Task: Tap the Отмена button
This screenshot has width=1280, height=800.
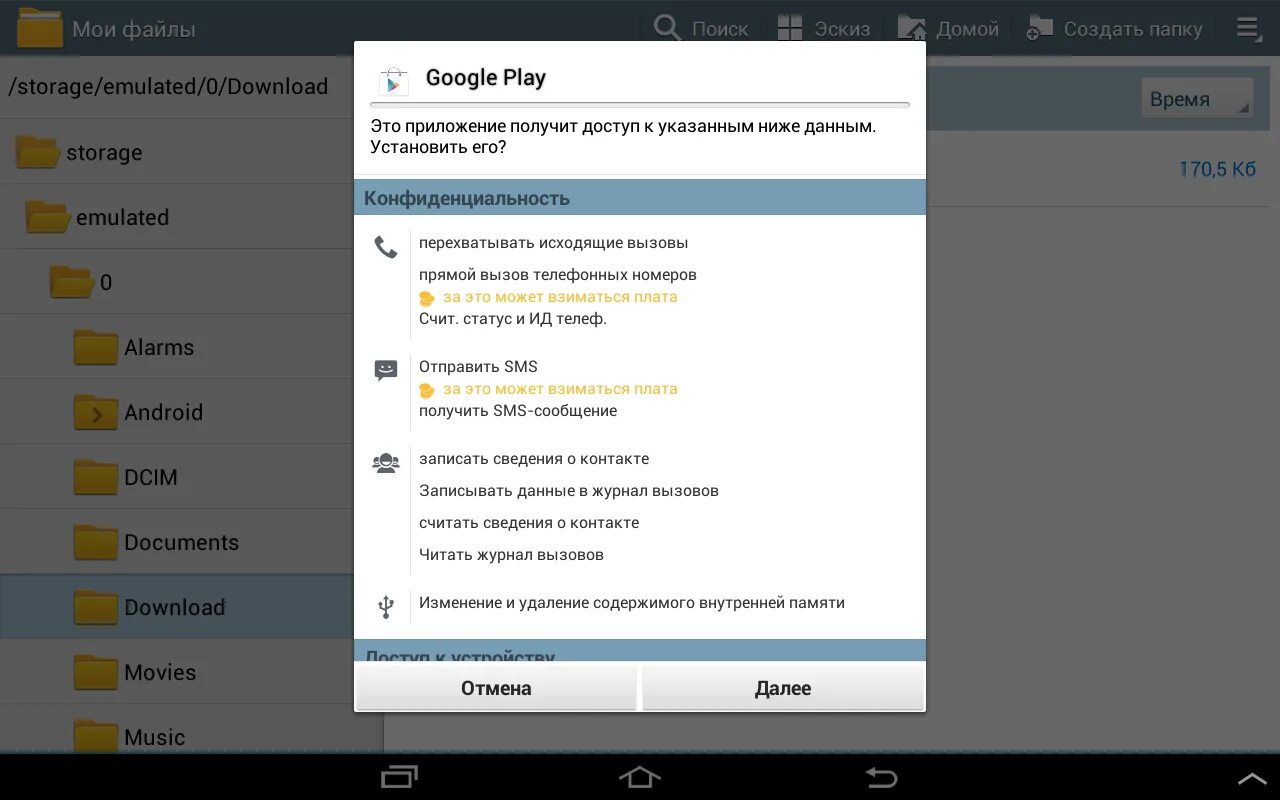Action: point(496,688)
